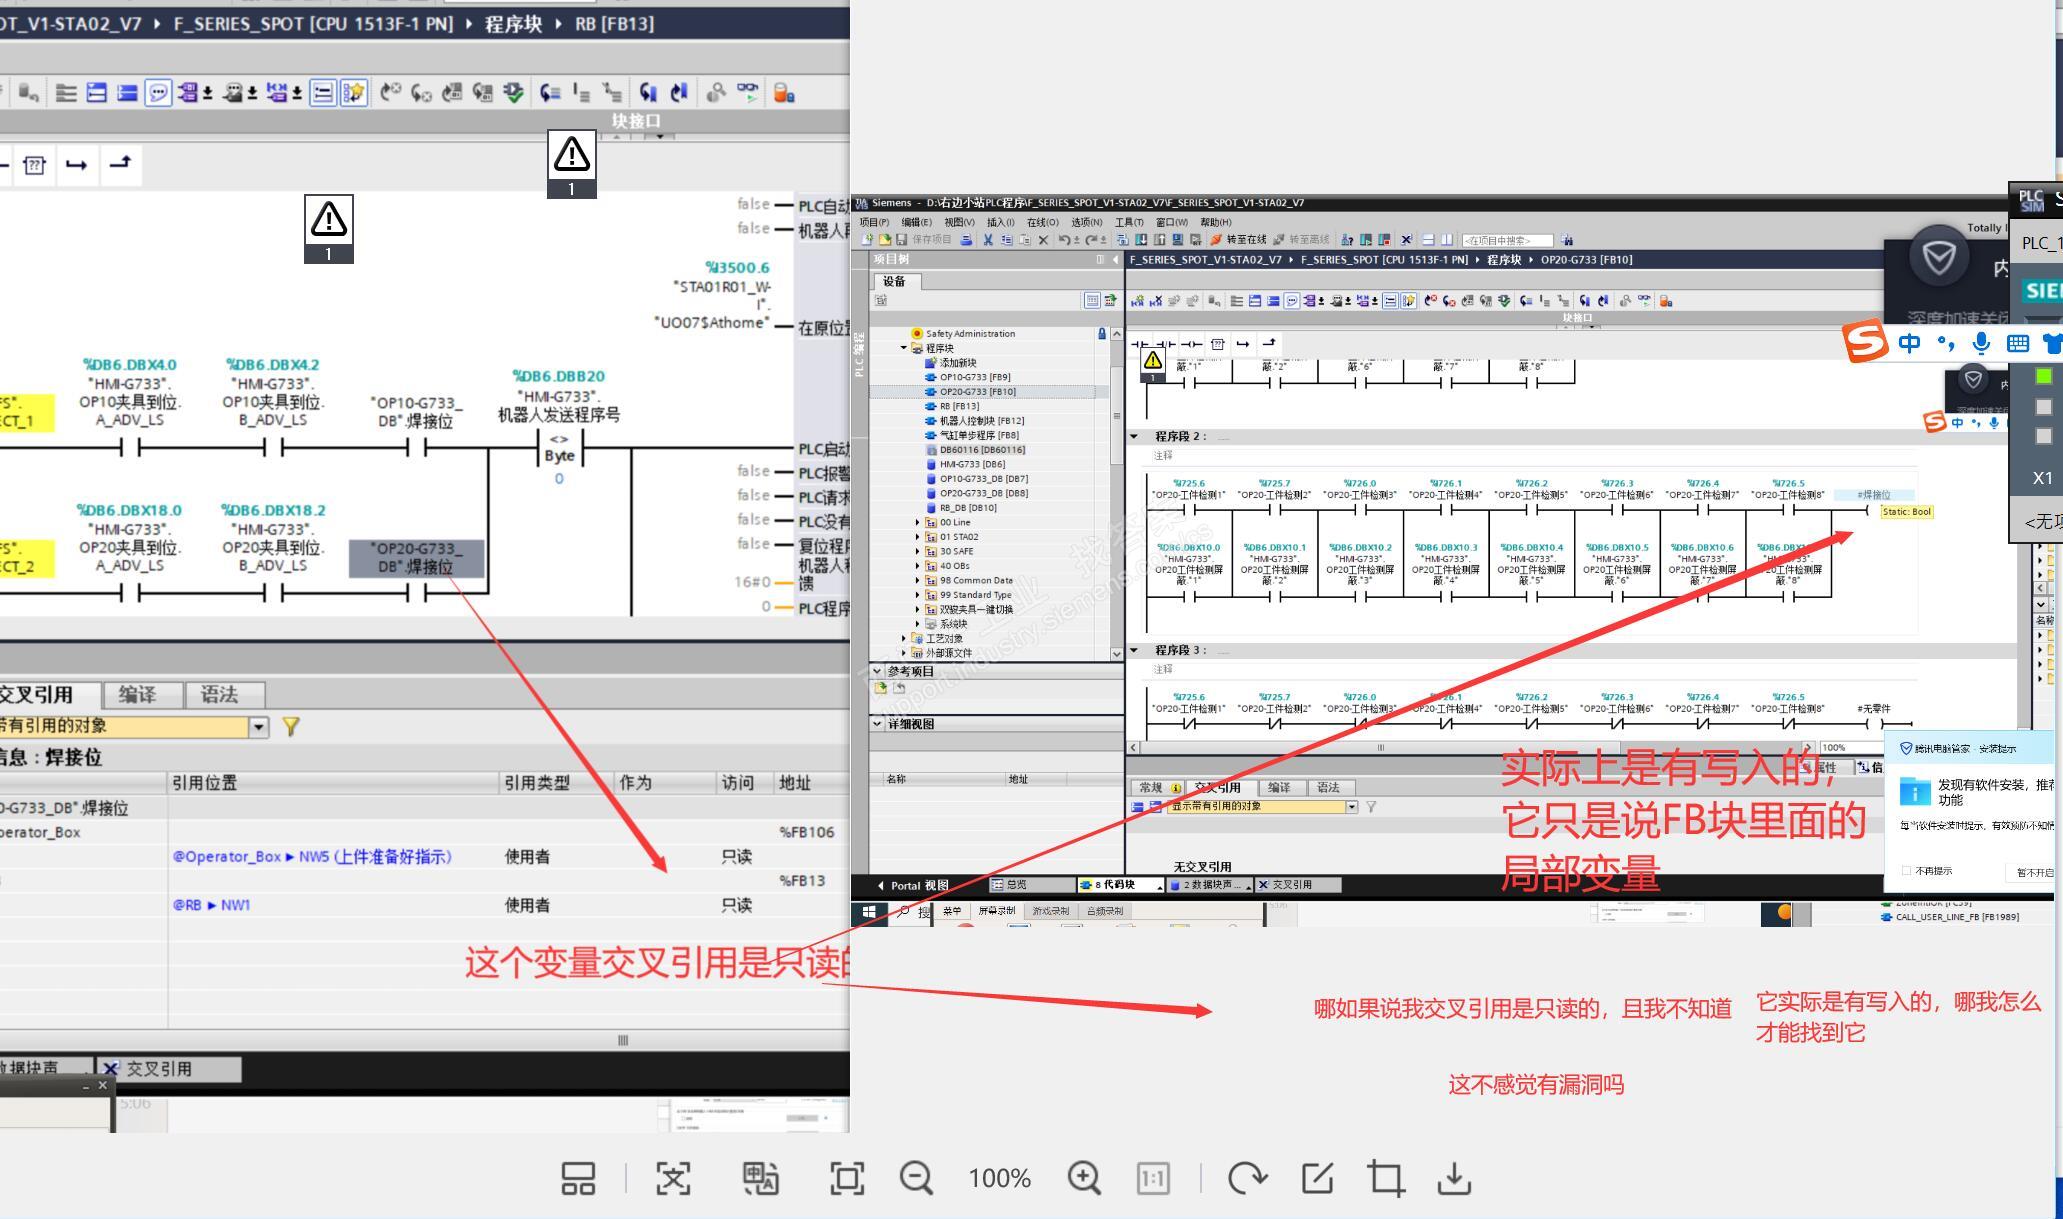Toggle the green checkbox in right panel
2063x1219 pixels.
2043,376
